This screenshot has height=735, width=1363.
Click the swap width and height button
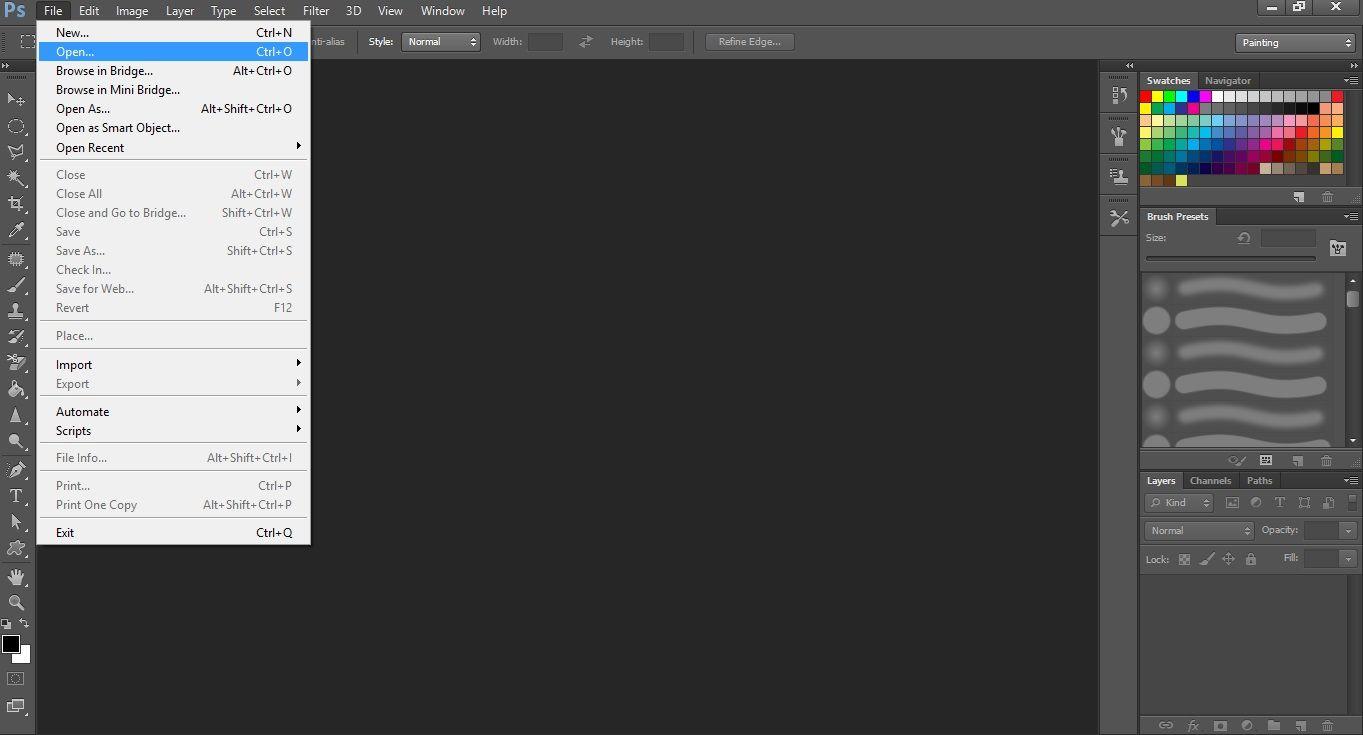tap(586, 42)
